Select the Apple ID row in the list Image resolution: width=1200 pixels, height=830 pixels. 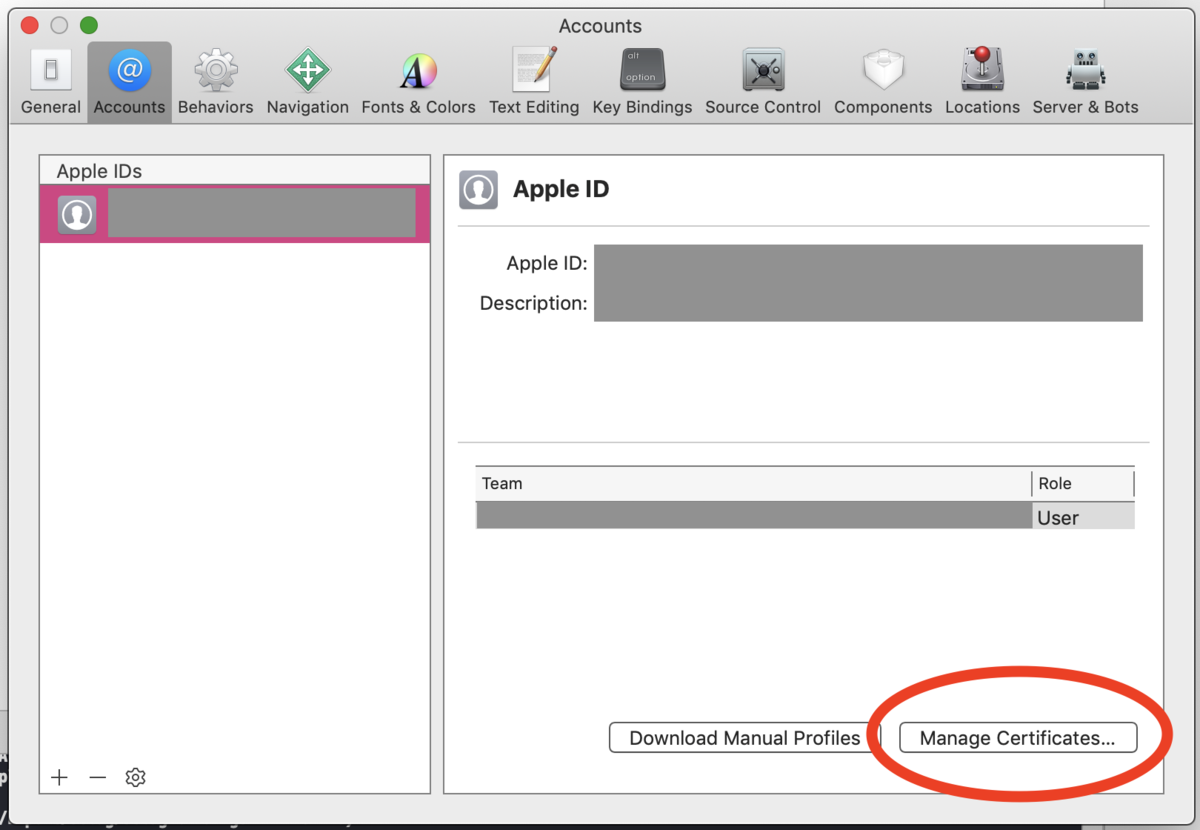point(235,214)
